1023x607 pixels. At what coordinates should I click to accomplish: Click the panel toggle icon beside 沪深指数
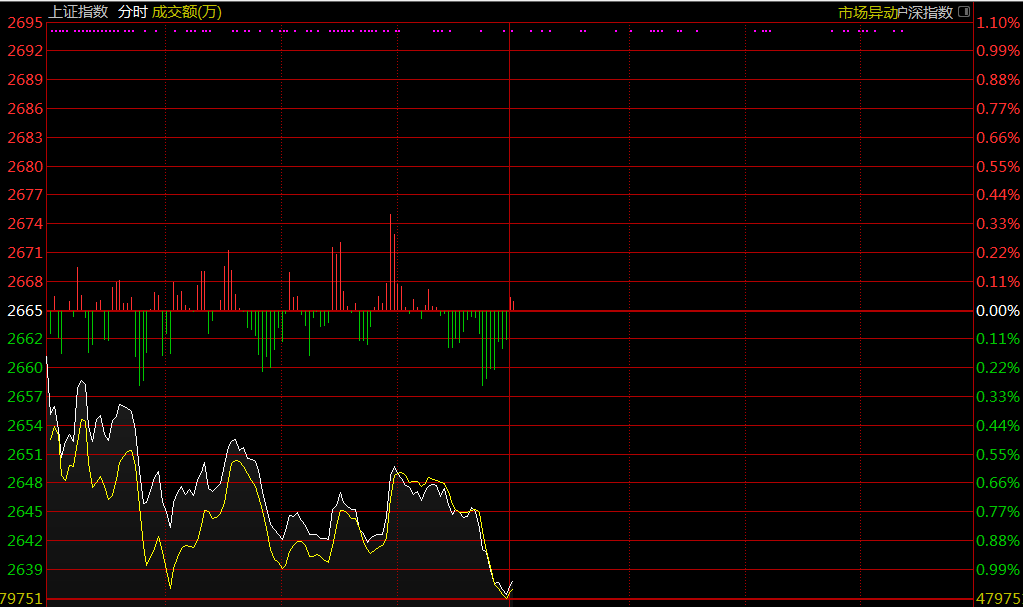point(964,12)
